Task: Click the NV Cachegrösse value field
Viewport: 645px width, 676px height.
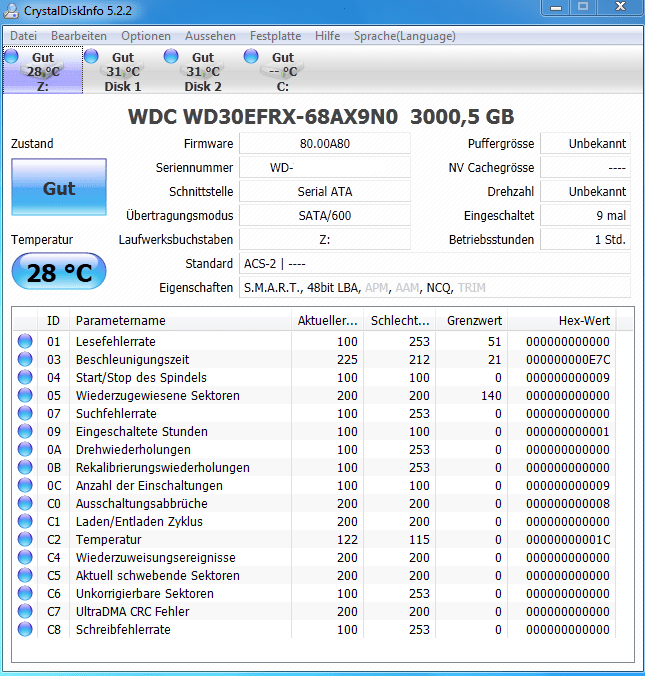Action: [x=586, y=167]
